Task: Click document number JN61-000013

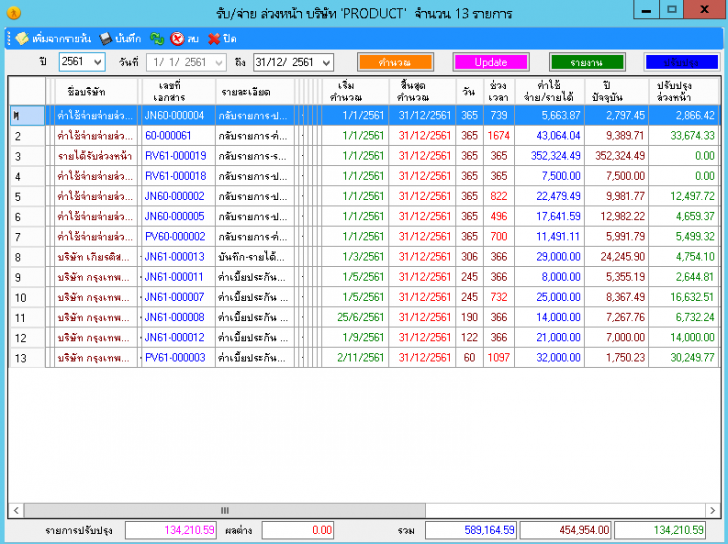Action: click(174, 257)
